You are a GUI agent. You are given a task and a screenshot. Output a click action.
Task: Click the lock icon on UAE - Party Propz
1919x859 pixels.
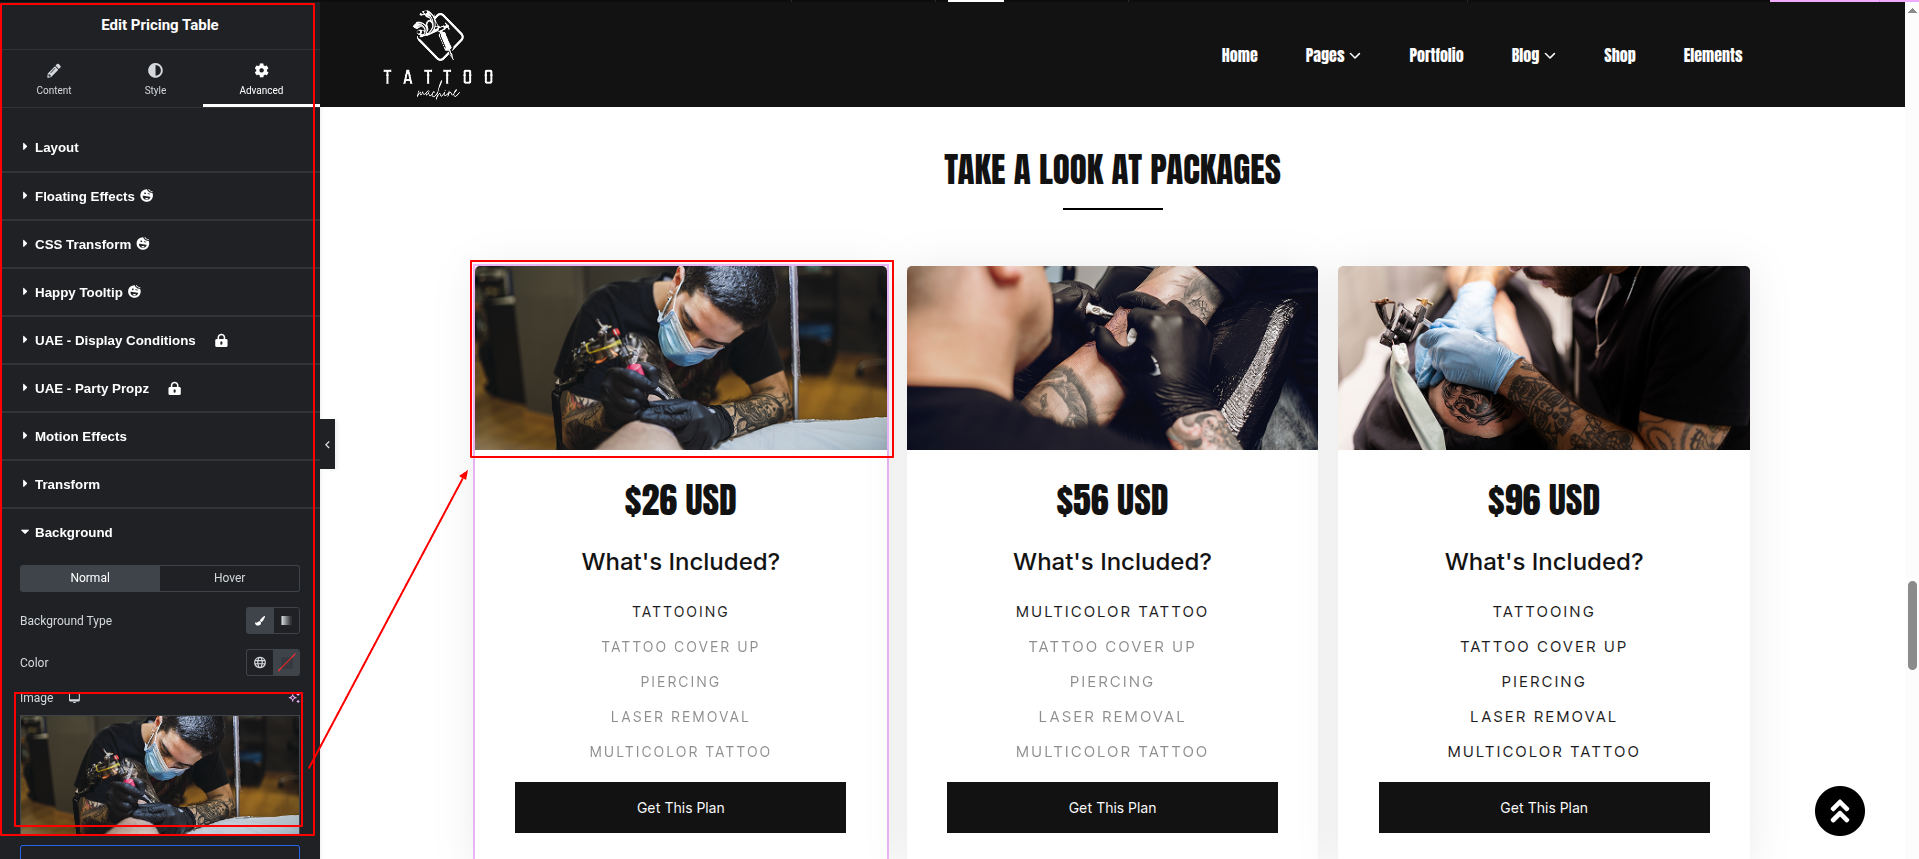(x=175, y=388)
